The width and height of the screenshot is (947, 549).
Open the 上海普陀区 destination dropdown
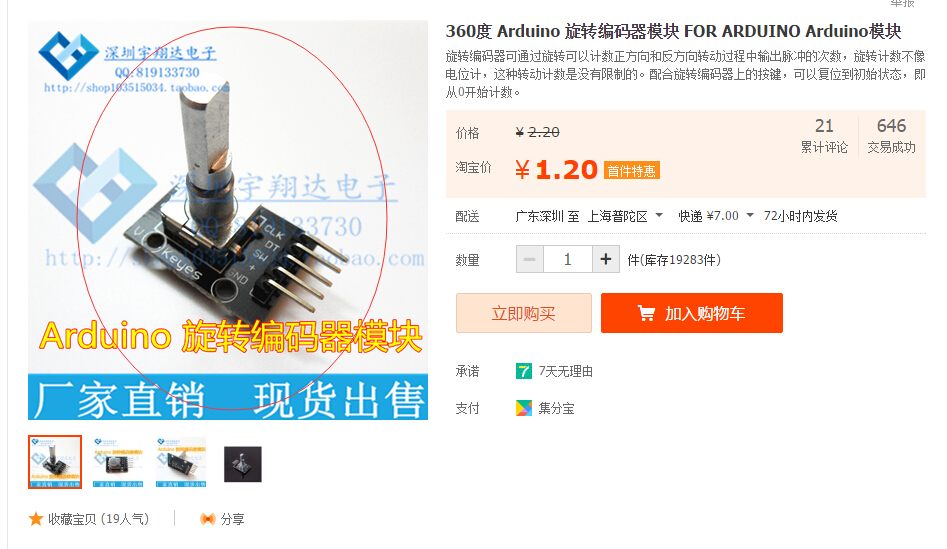click(x=625, y=216)
